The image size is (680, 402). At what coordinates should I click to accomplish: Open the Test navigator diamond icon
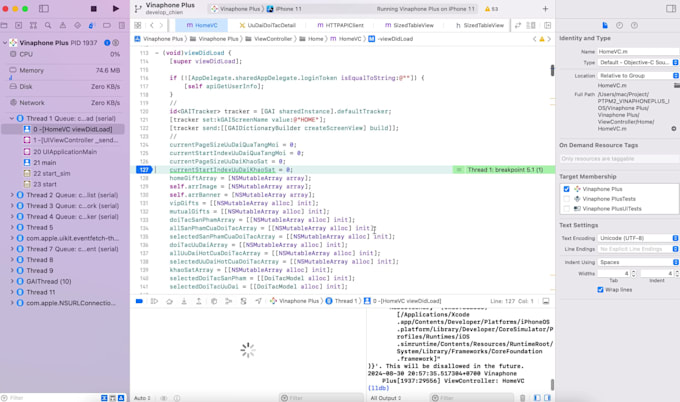(77, 26)
